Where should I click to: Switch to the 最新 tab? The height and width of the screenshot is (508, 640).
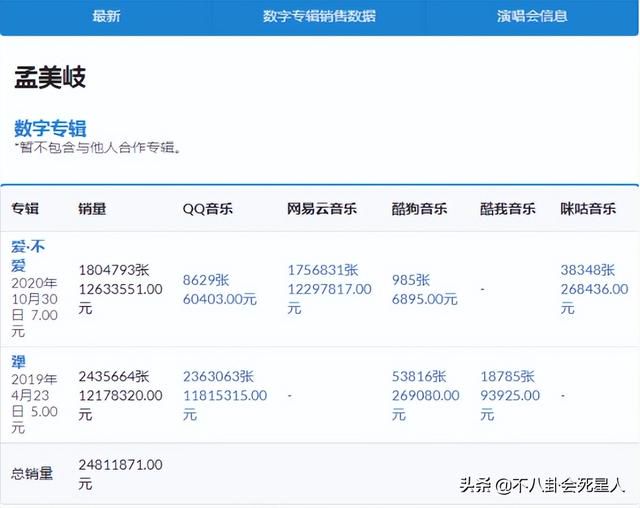(106, 16)
